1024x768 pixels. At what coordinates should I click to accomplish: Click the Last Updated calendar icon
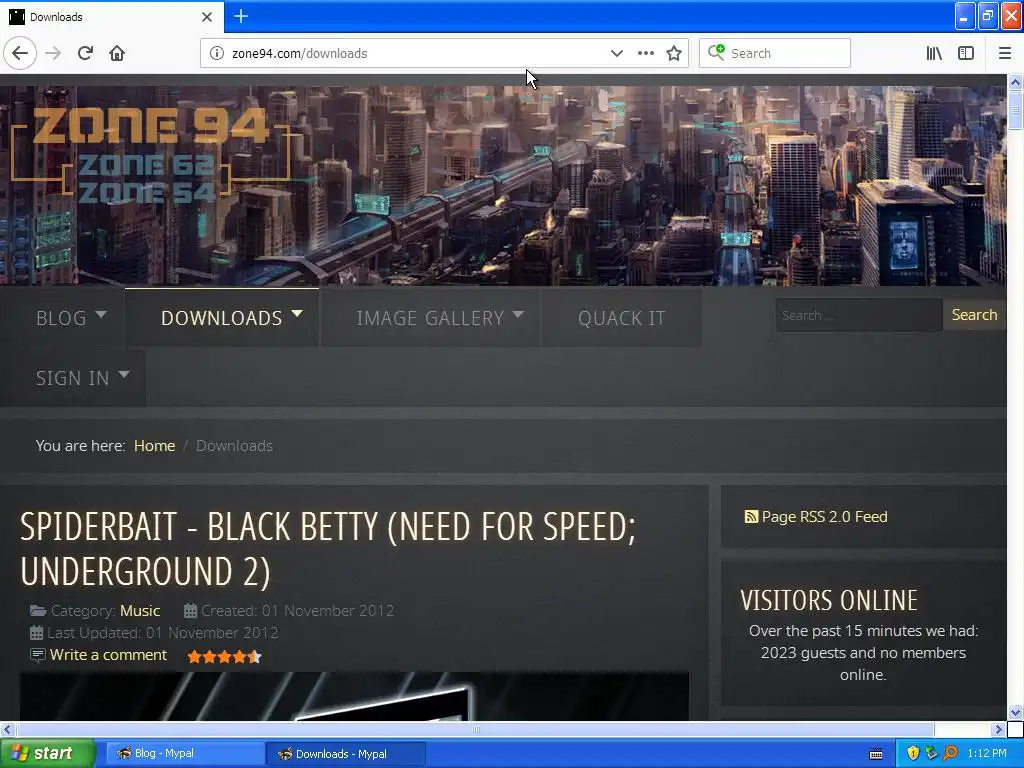pyautogui.click(x=37, y=633)
